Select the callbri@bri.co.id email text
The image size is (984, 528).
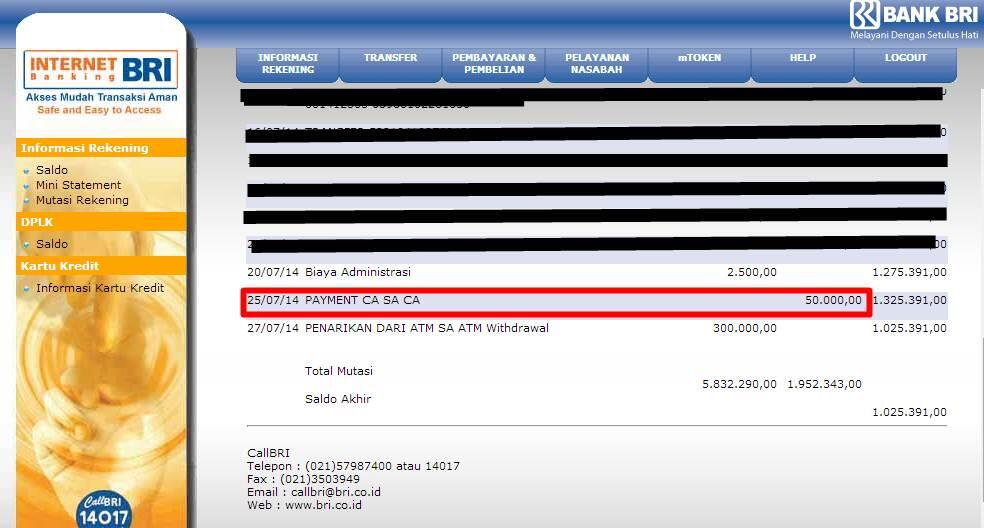point(336,492)
